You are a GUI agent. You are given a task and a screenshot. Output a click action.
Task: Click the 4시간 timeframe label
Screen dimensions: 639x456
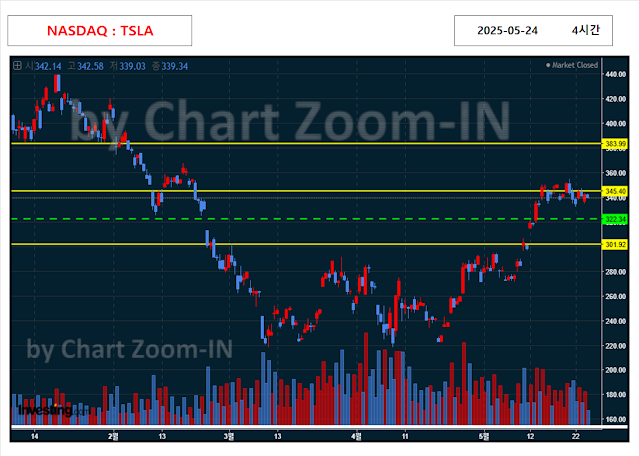click(585, 30)
